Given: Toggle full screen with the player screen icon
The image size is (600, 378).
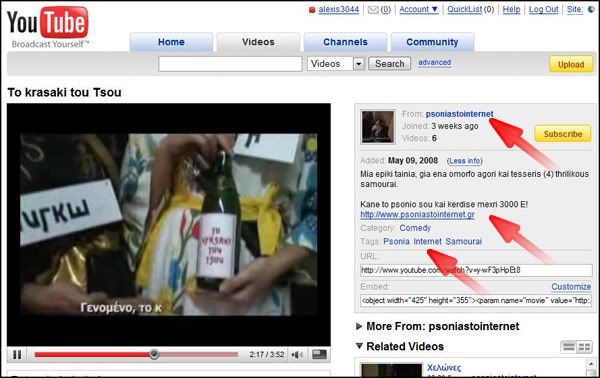Looking at the screenshot, I should (x=319, y=355).
